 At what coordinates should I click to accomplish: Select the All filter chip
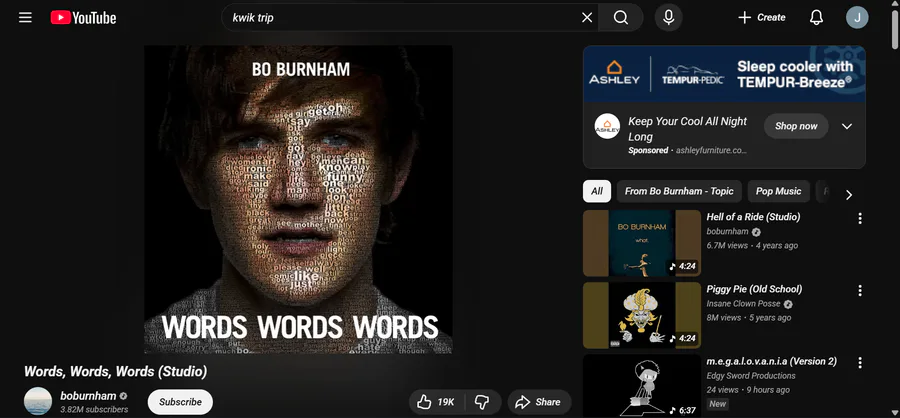coord(597,191)
